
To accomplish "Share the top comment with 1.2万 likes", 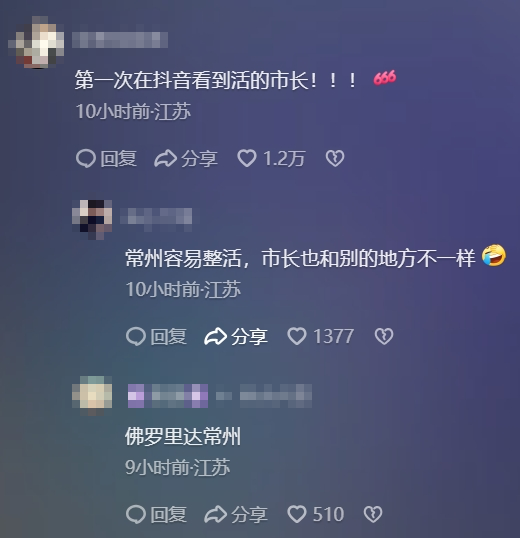I will [x=186, y=159].
